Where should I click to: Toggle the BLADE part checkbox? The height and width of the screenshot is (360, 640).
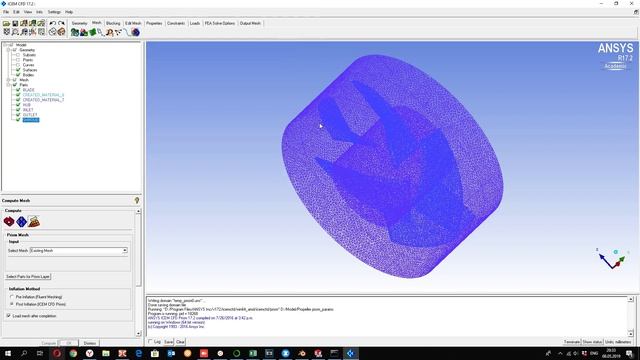18,90
